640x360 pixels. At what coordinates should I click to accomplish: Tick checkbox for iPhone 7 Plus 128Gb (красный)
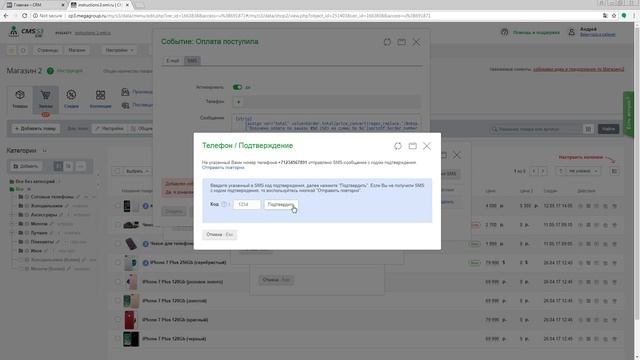[118, 320]
